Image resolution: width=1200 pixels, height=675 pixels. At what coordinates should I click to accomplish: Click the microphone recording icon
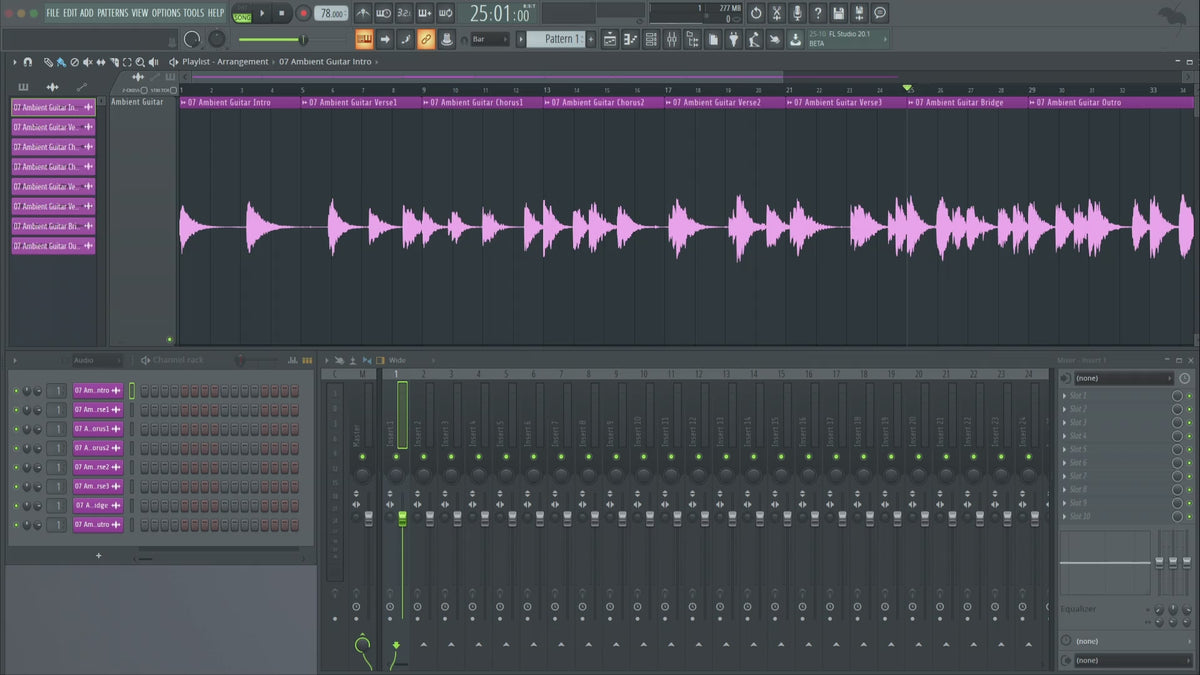pos(797,13)
